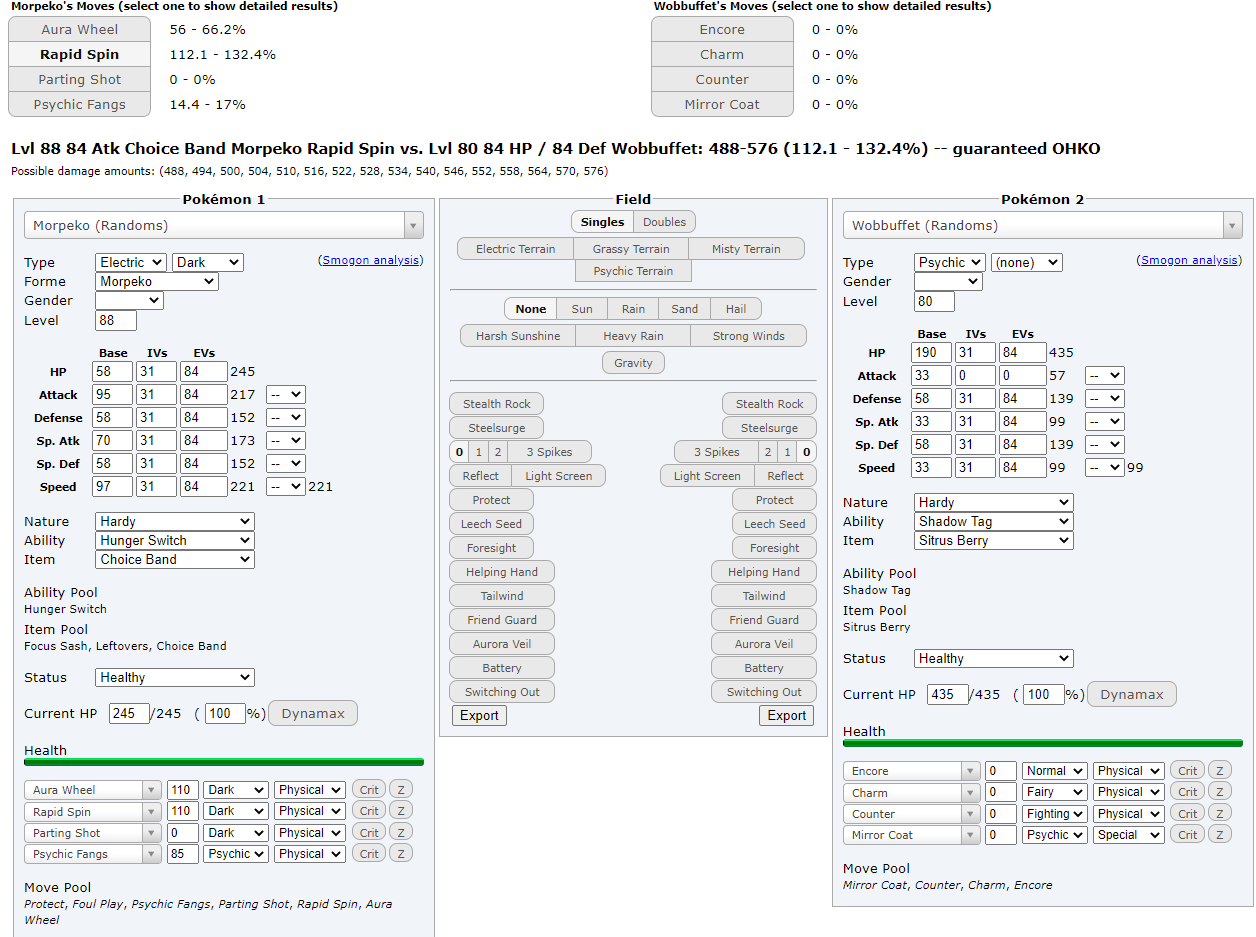Open the Mirror Coat category dropdown
This screenshot has width=1256, height=937.
[1128, 835]
